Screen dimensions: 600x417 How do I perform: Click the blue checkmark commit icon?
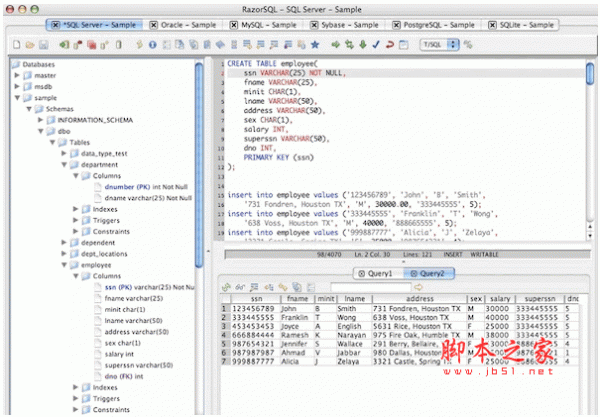click(374, 45)
